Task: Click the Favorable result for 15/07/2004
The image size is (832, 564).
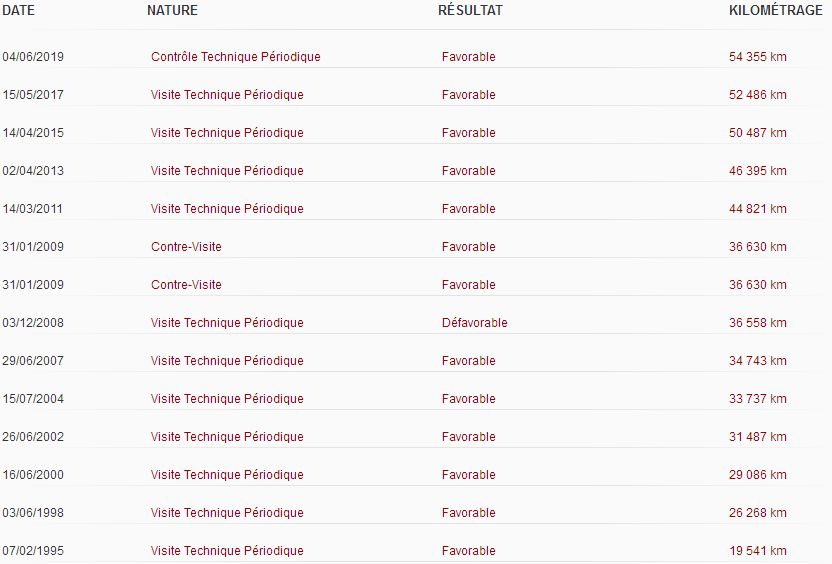Action: tap(468, 399)
